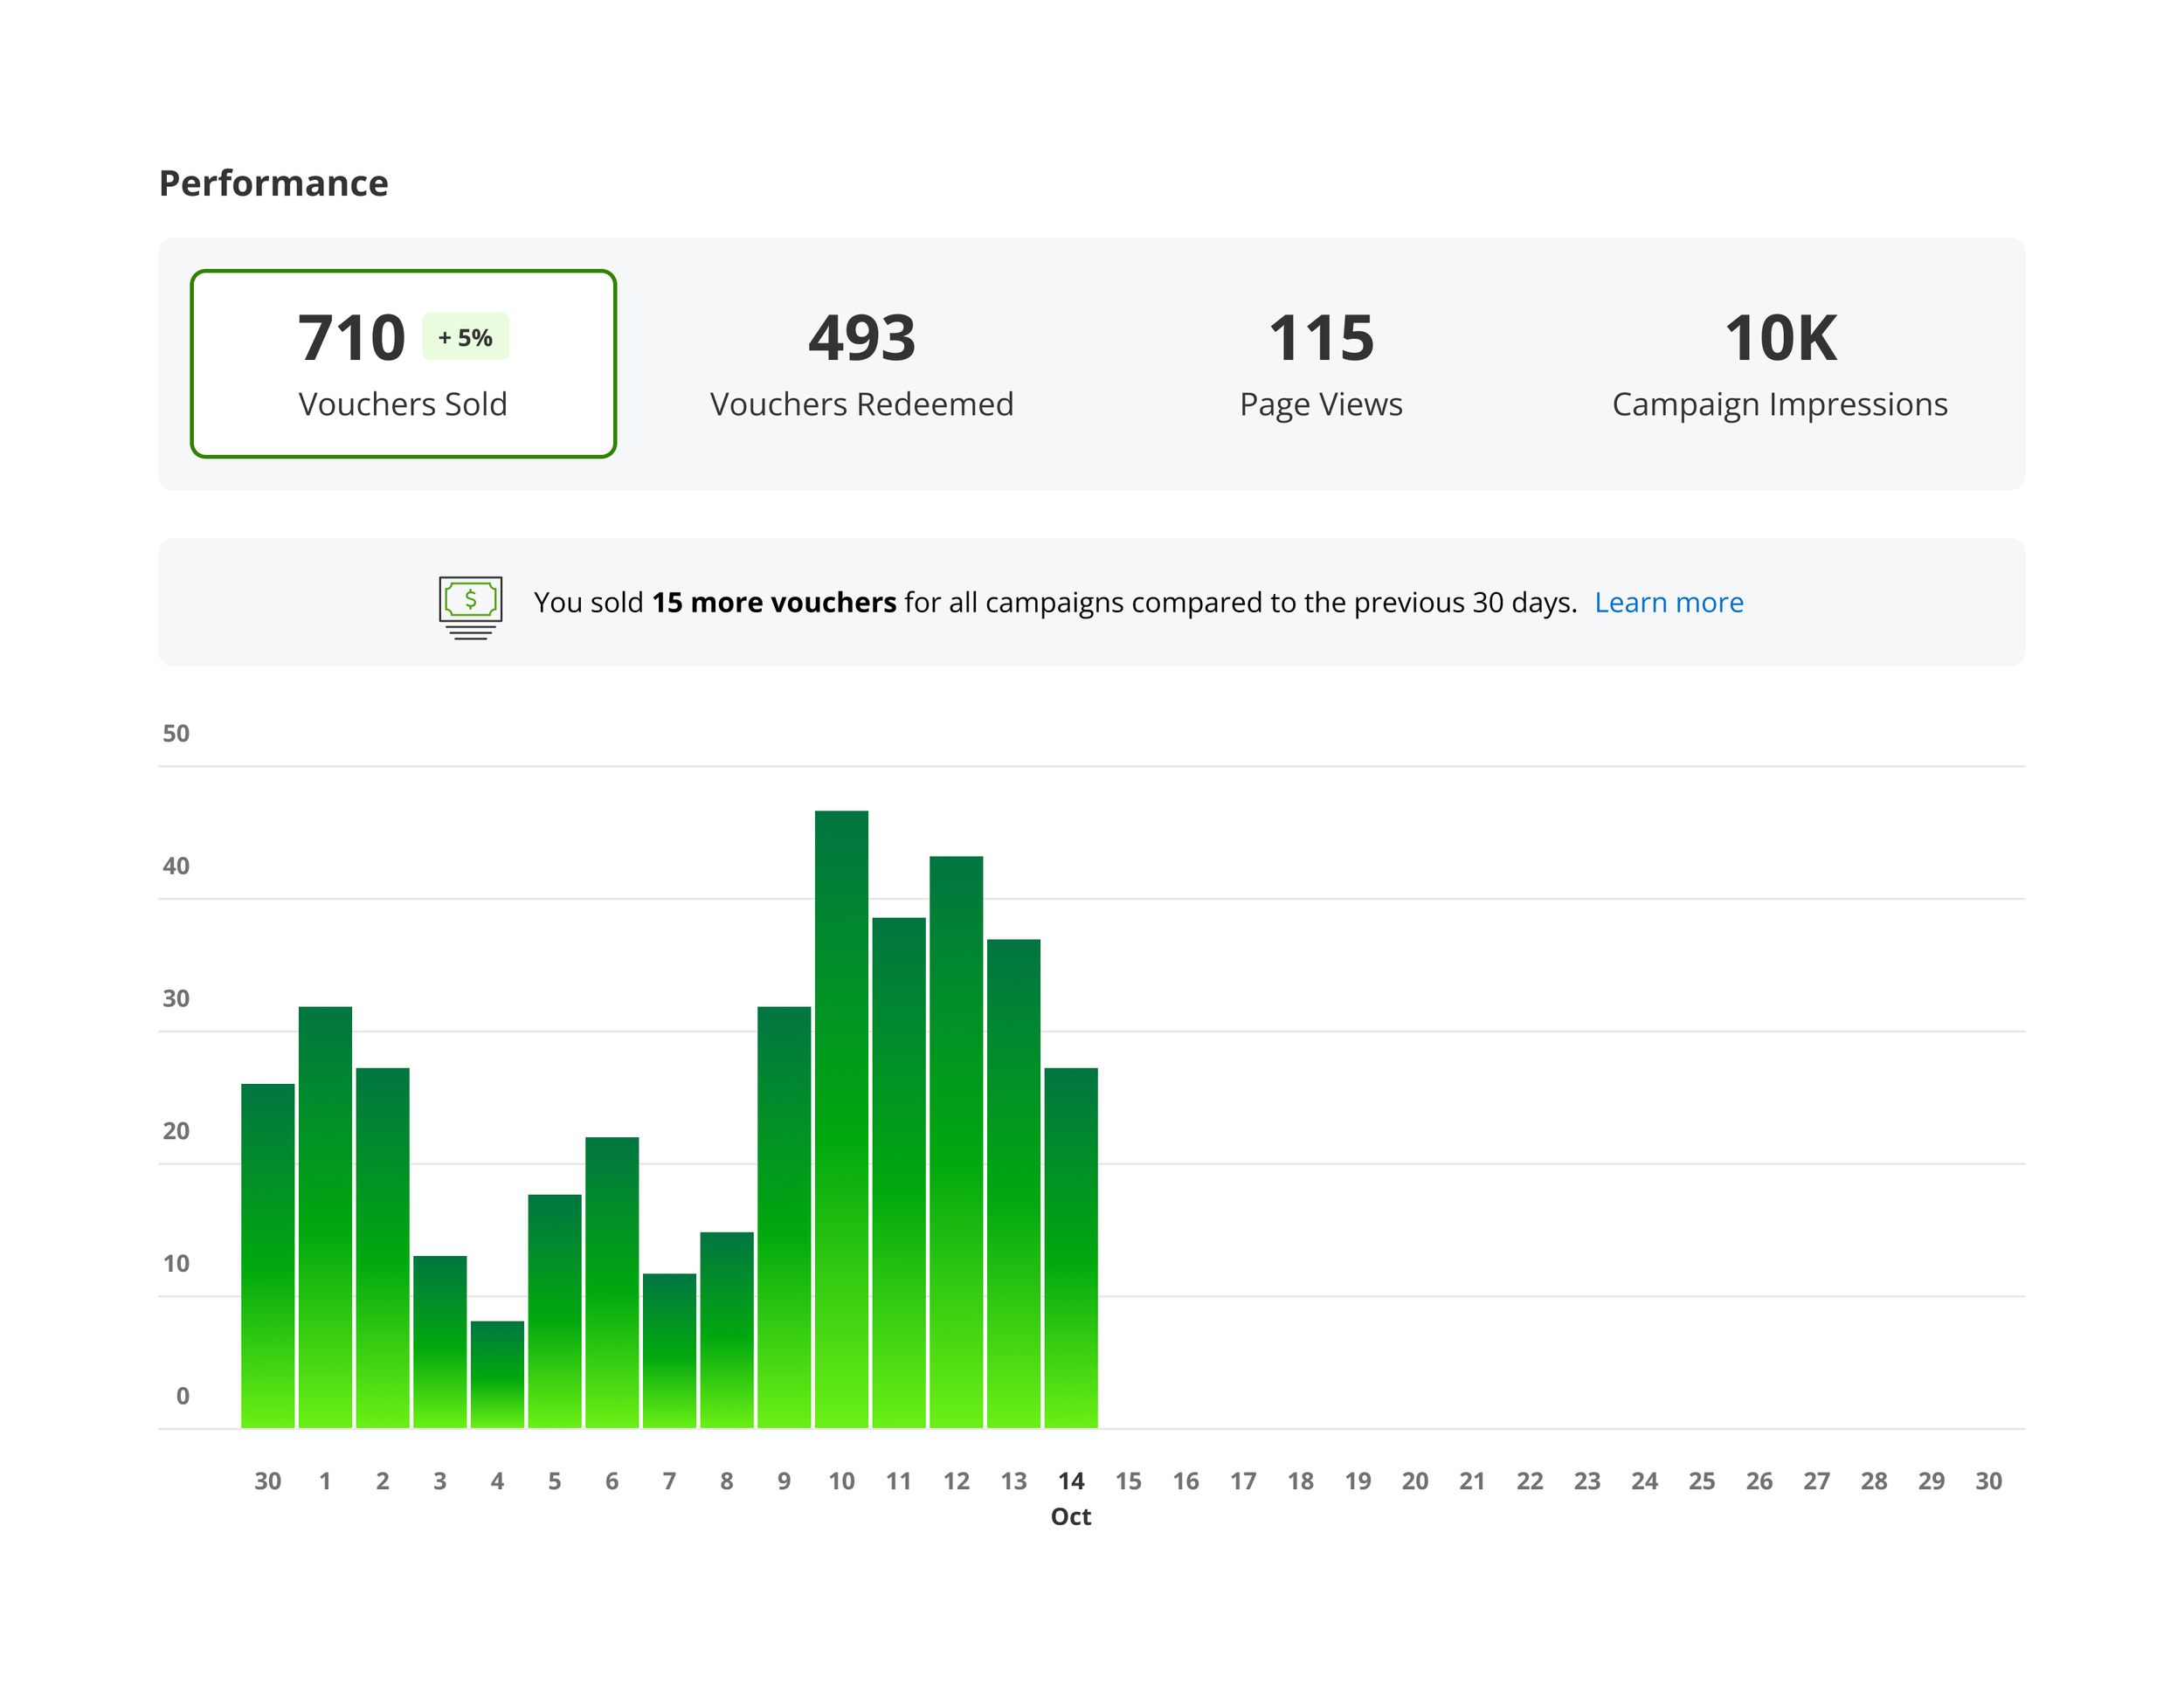Click the bar for day 9
This screenshot has width=2184, height=1691.
[x=784, y=1218]
